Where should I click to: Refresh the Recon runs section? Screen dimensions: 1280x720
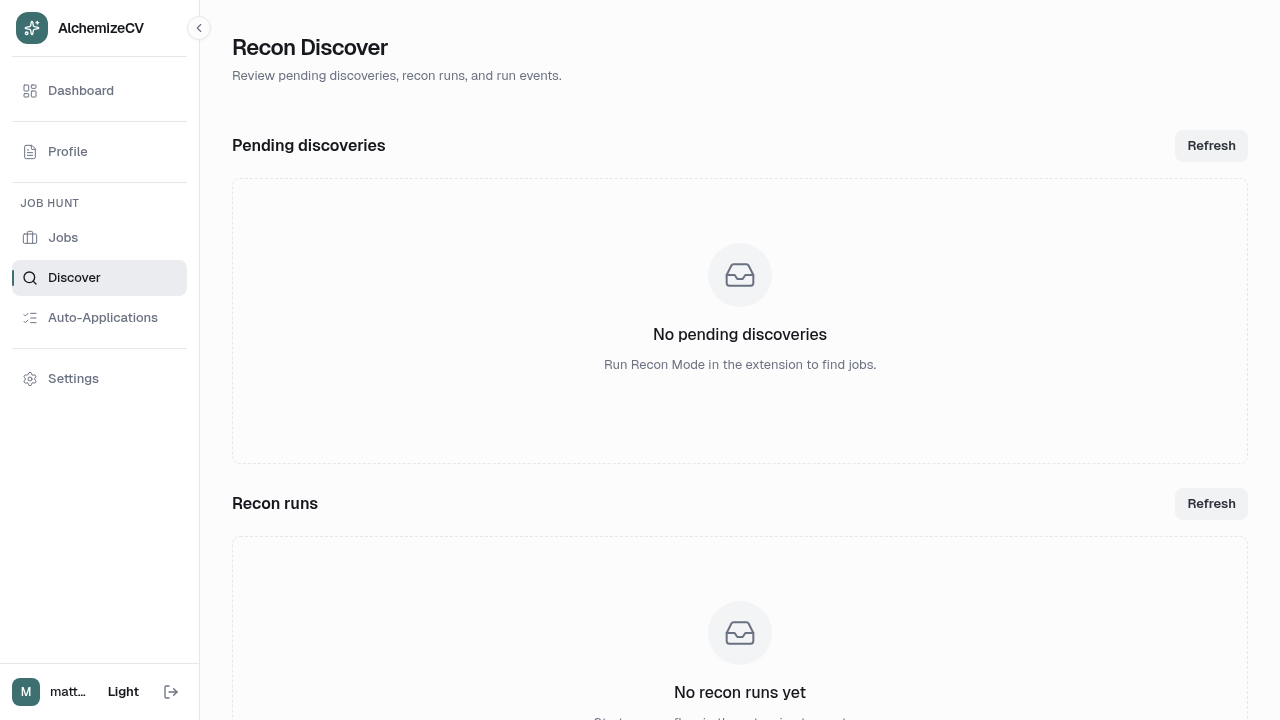pos(1211,504)
